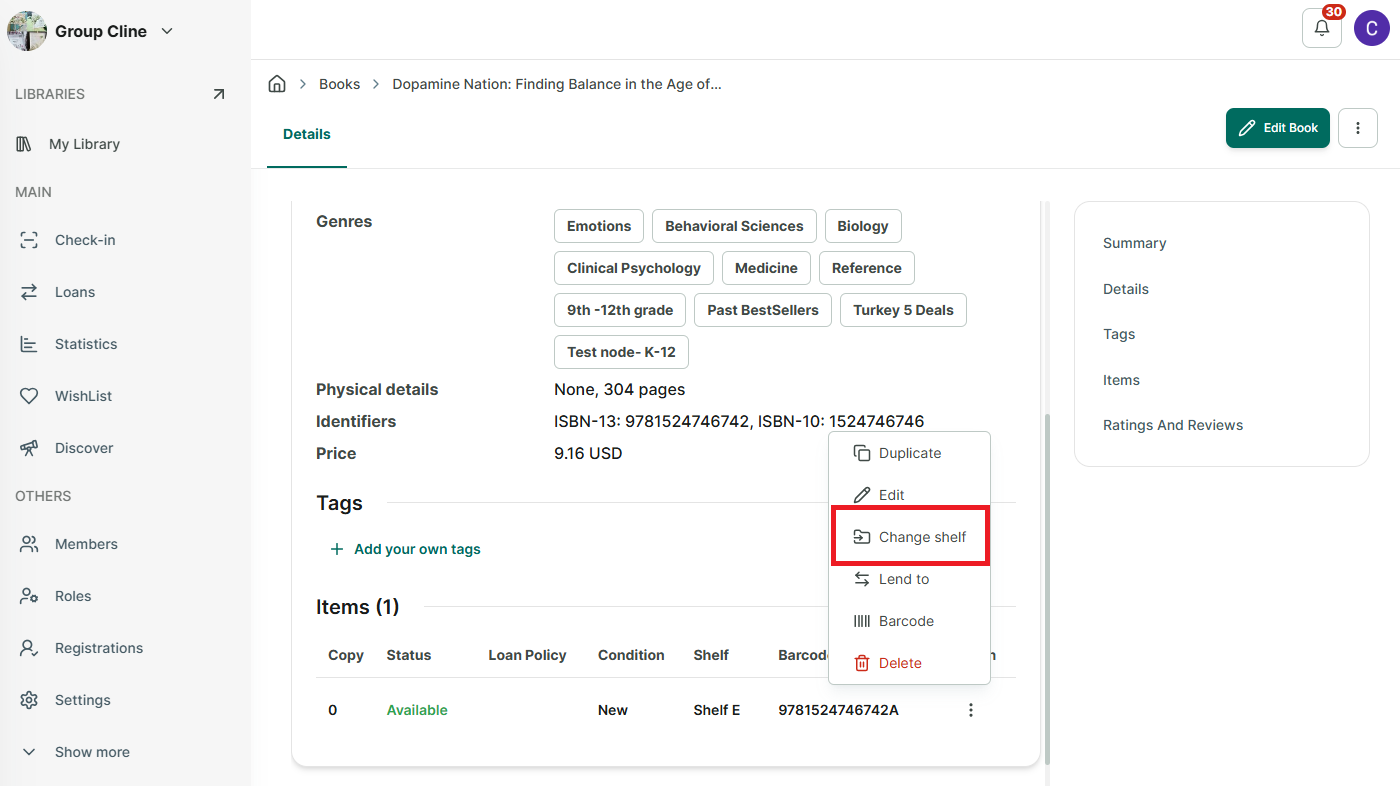Image resolution: width=1400 pixels, height=786 pixels.
Task: Open row options for copy 0
Action: (x=970, y=710)
